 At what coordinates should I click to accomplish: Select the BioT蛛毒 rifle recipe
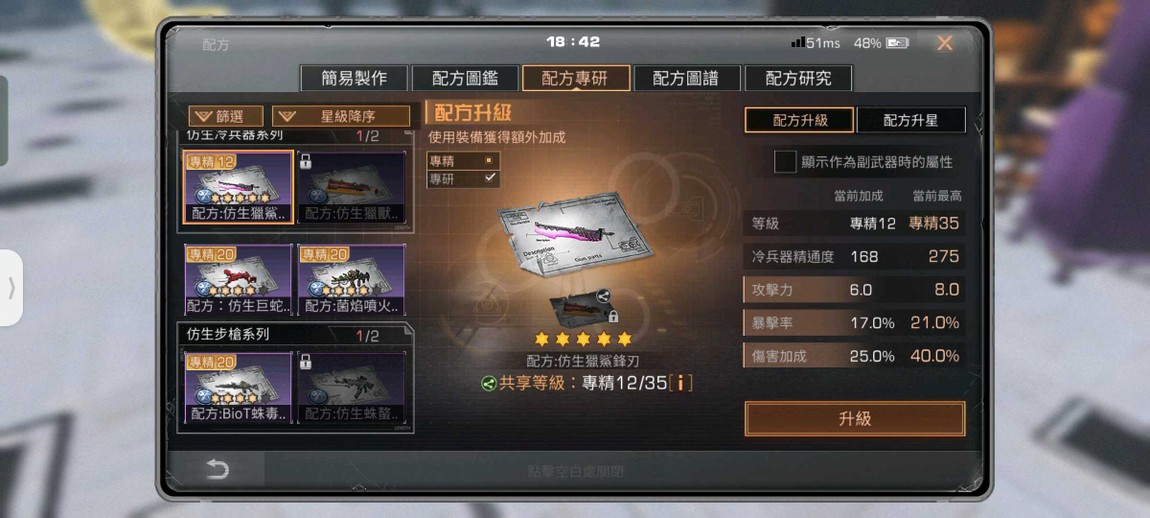point(238,387)
